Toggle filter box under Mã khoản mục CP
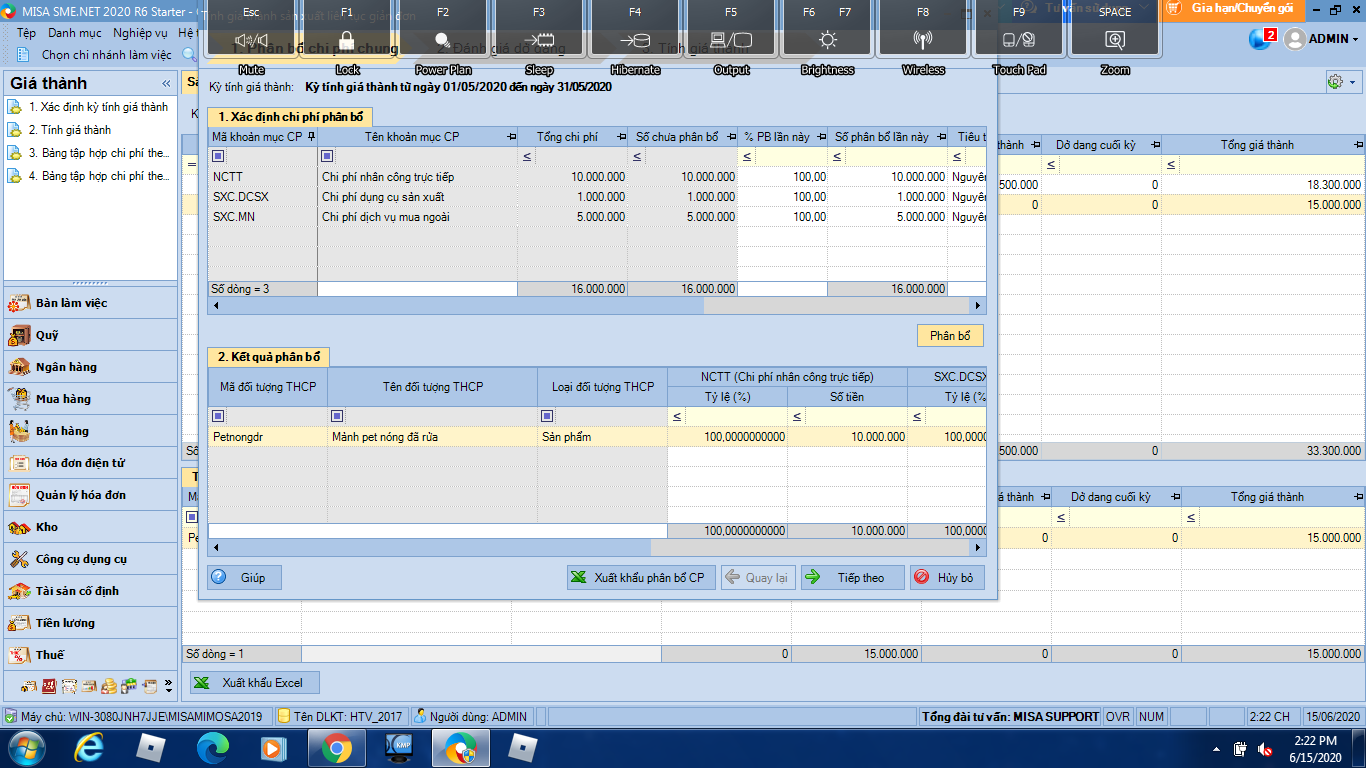 tap(219, 156)
